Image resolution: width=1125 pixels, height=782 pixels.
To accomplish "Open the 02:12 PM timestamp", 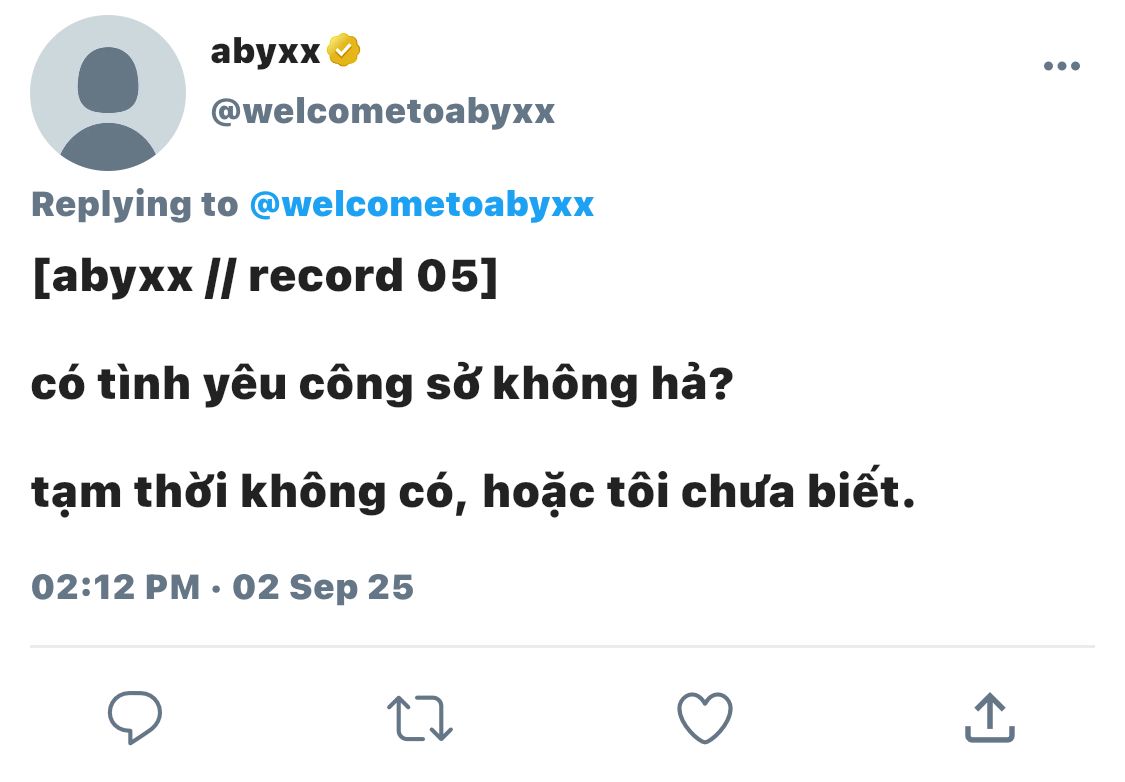I will click(116, 587).
